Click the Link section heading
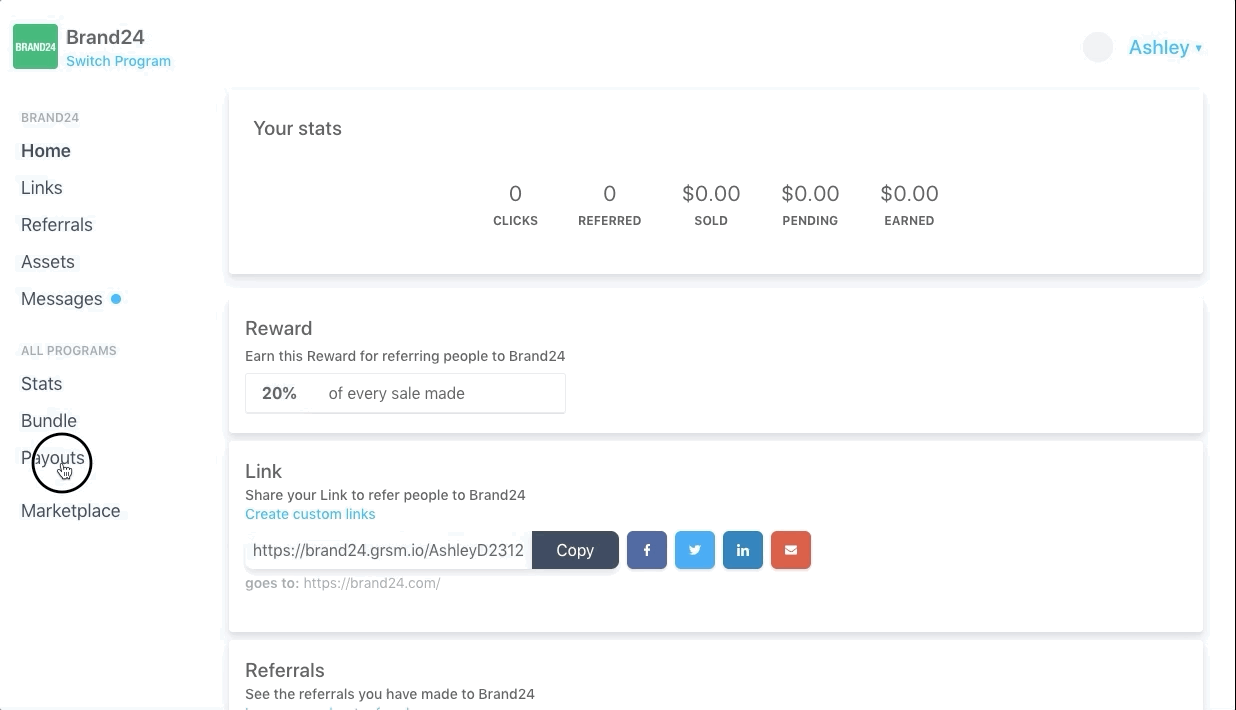This screenshot has height=710, width=1236. [x=263, y=472]
